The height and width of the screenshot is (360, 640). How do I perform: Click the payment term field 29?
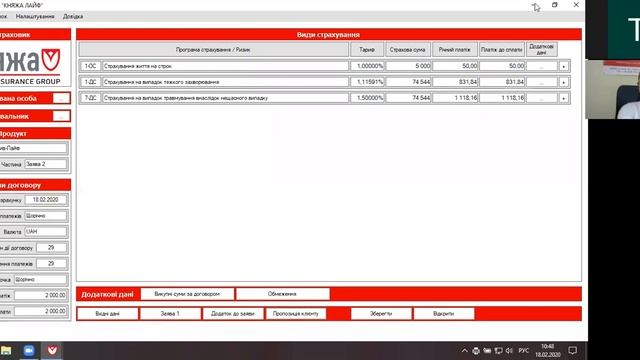tap(51, 263)
